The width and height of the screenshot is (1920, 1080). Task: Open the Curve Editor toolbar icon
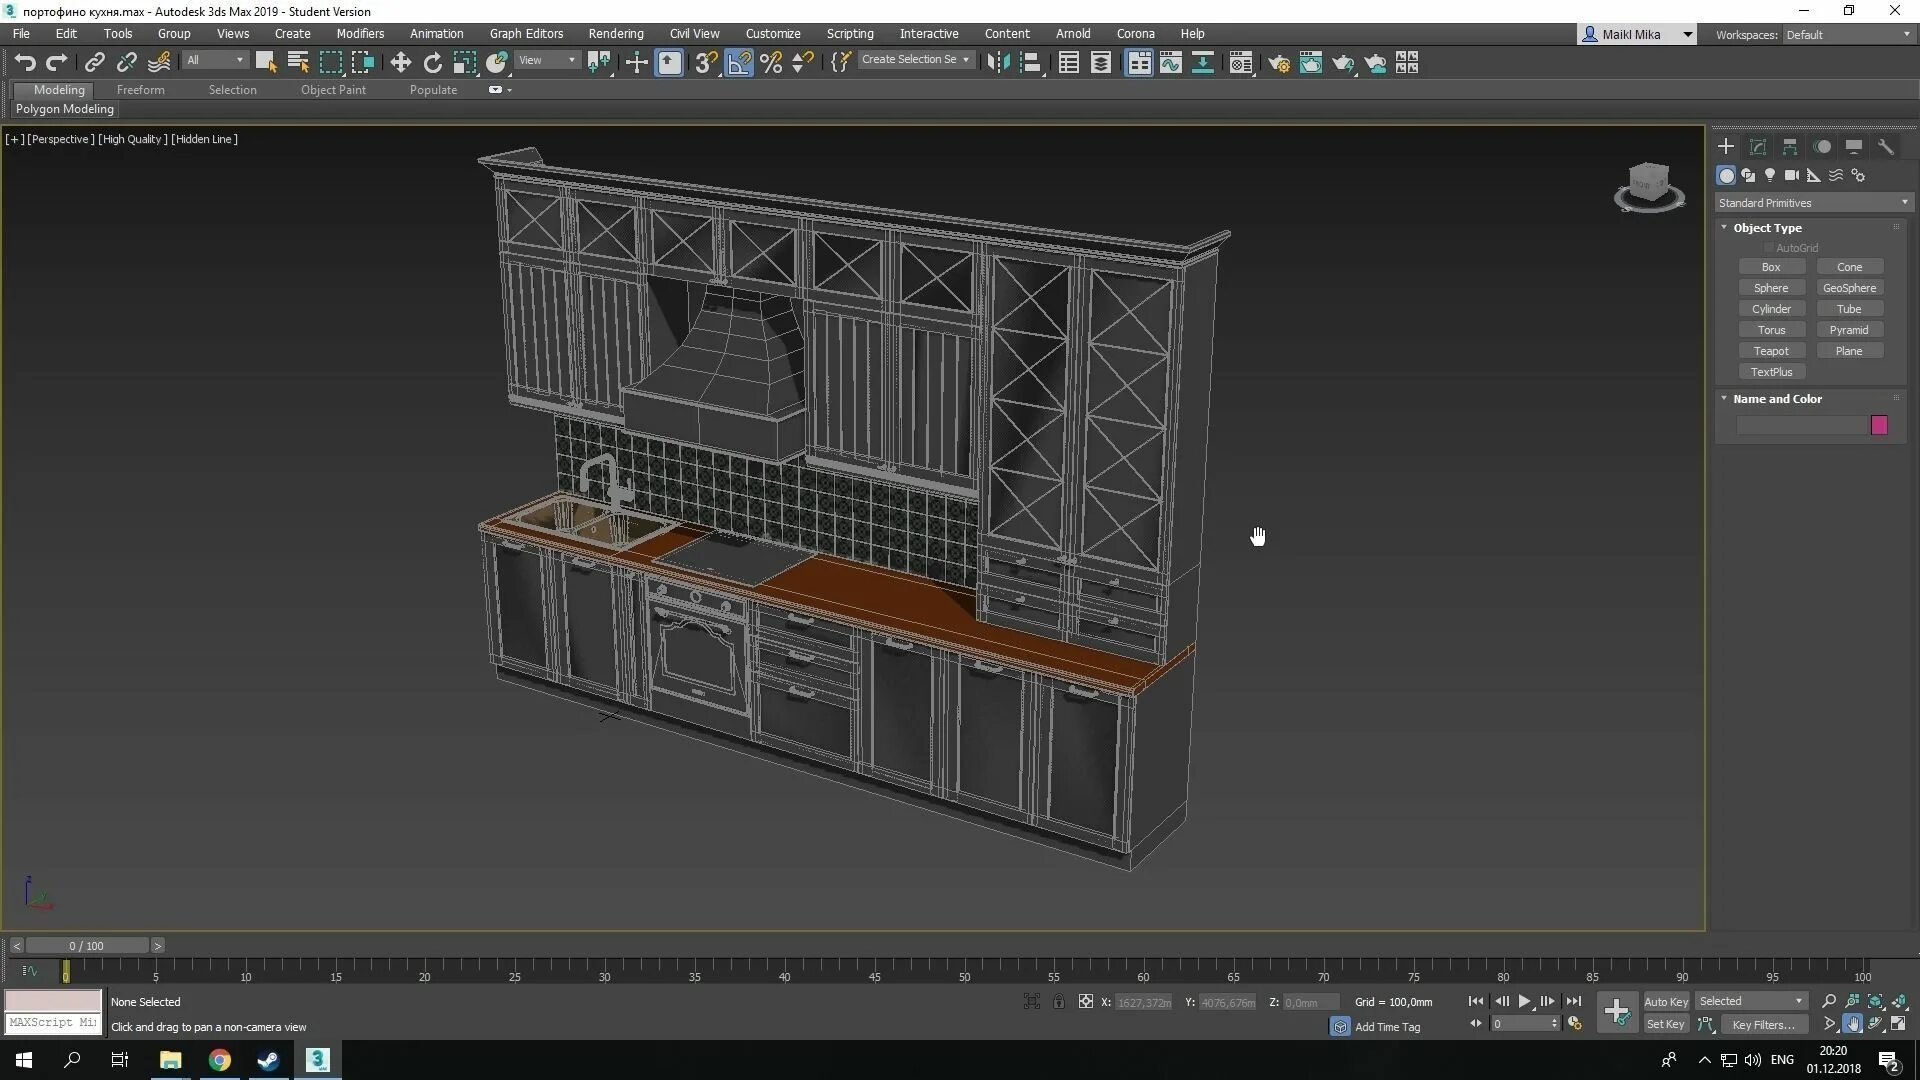(1170, 63)
